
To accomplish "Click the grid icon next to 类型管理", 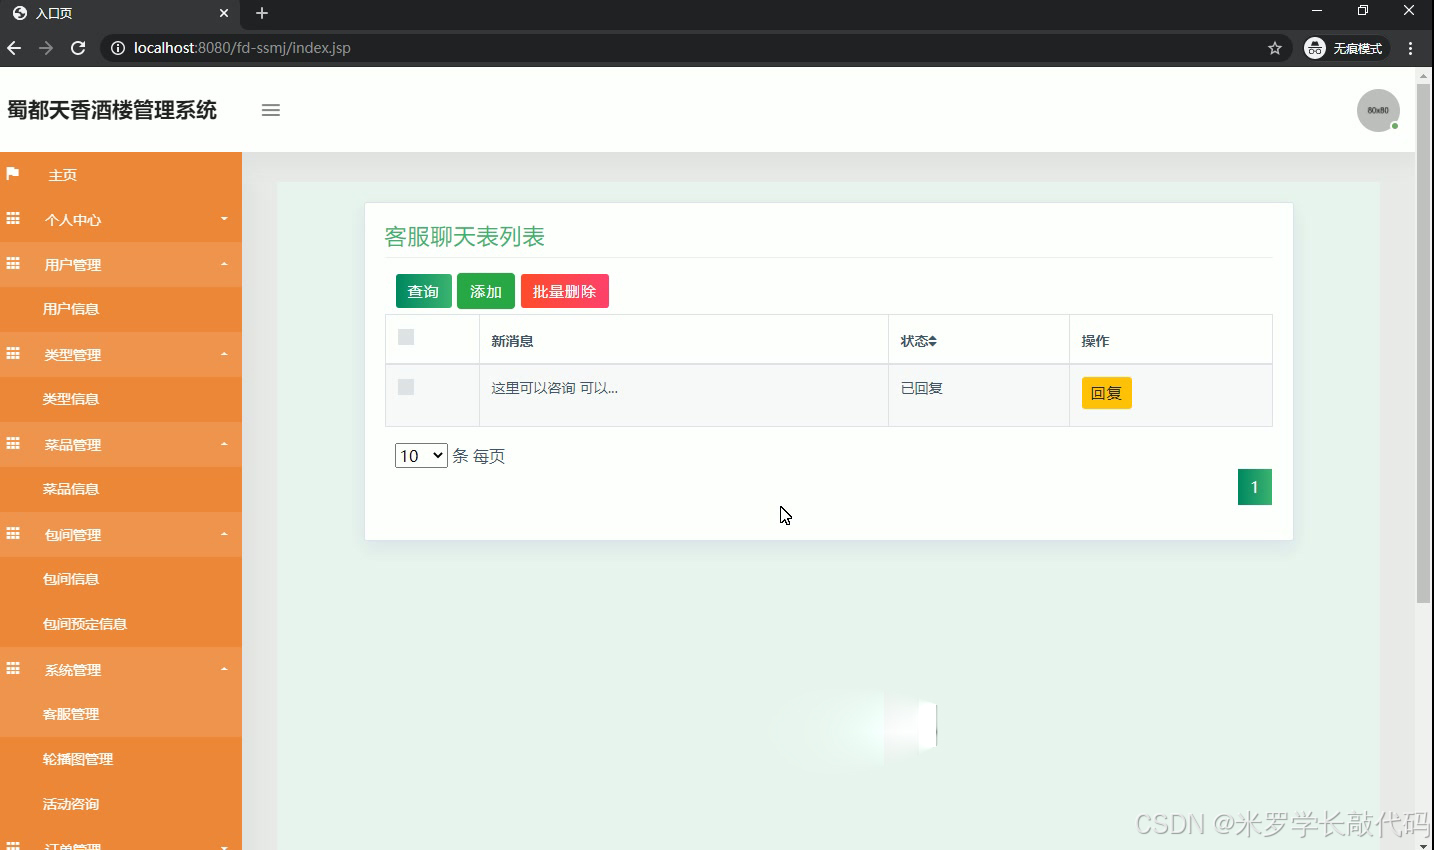I will point(13,354).
